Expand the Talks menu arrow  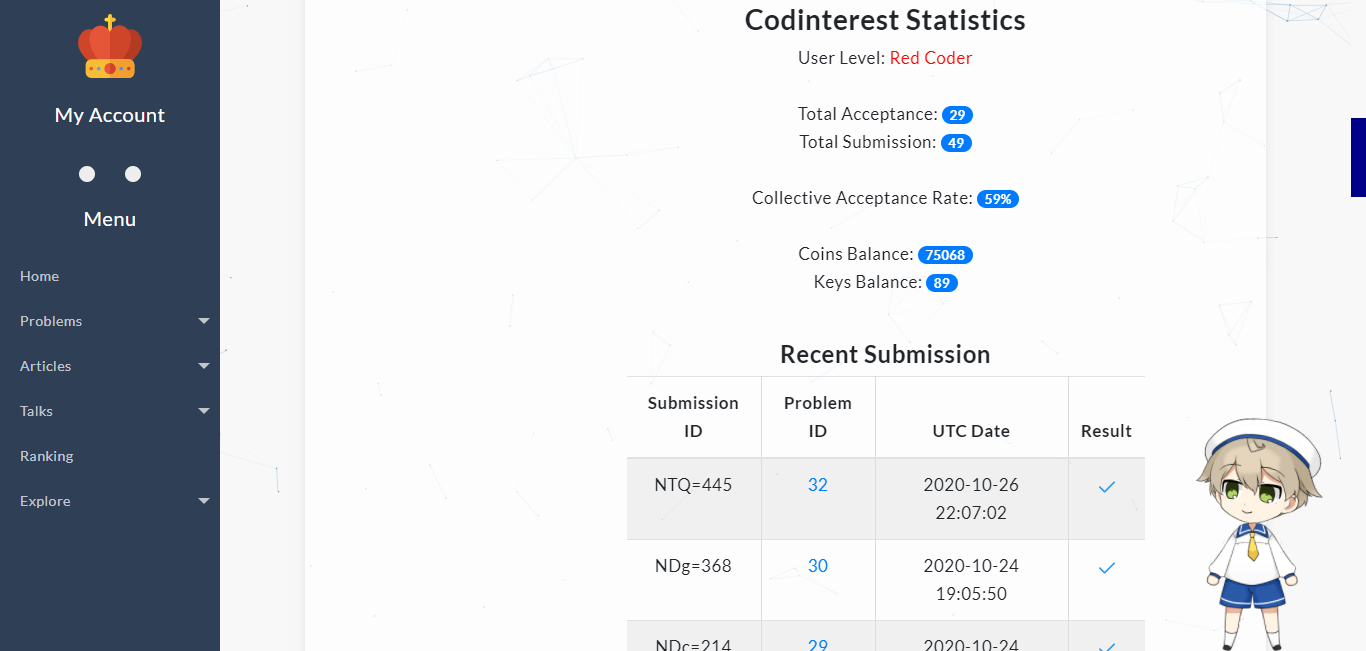pos(204,411)
